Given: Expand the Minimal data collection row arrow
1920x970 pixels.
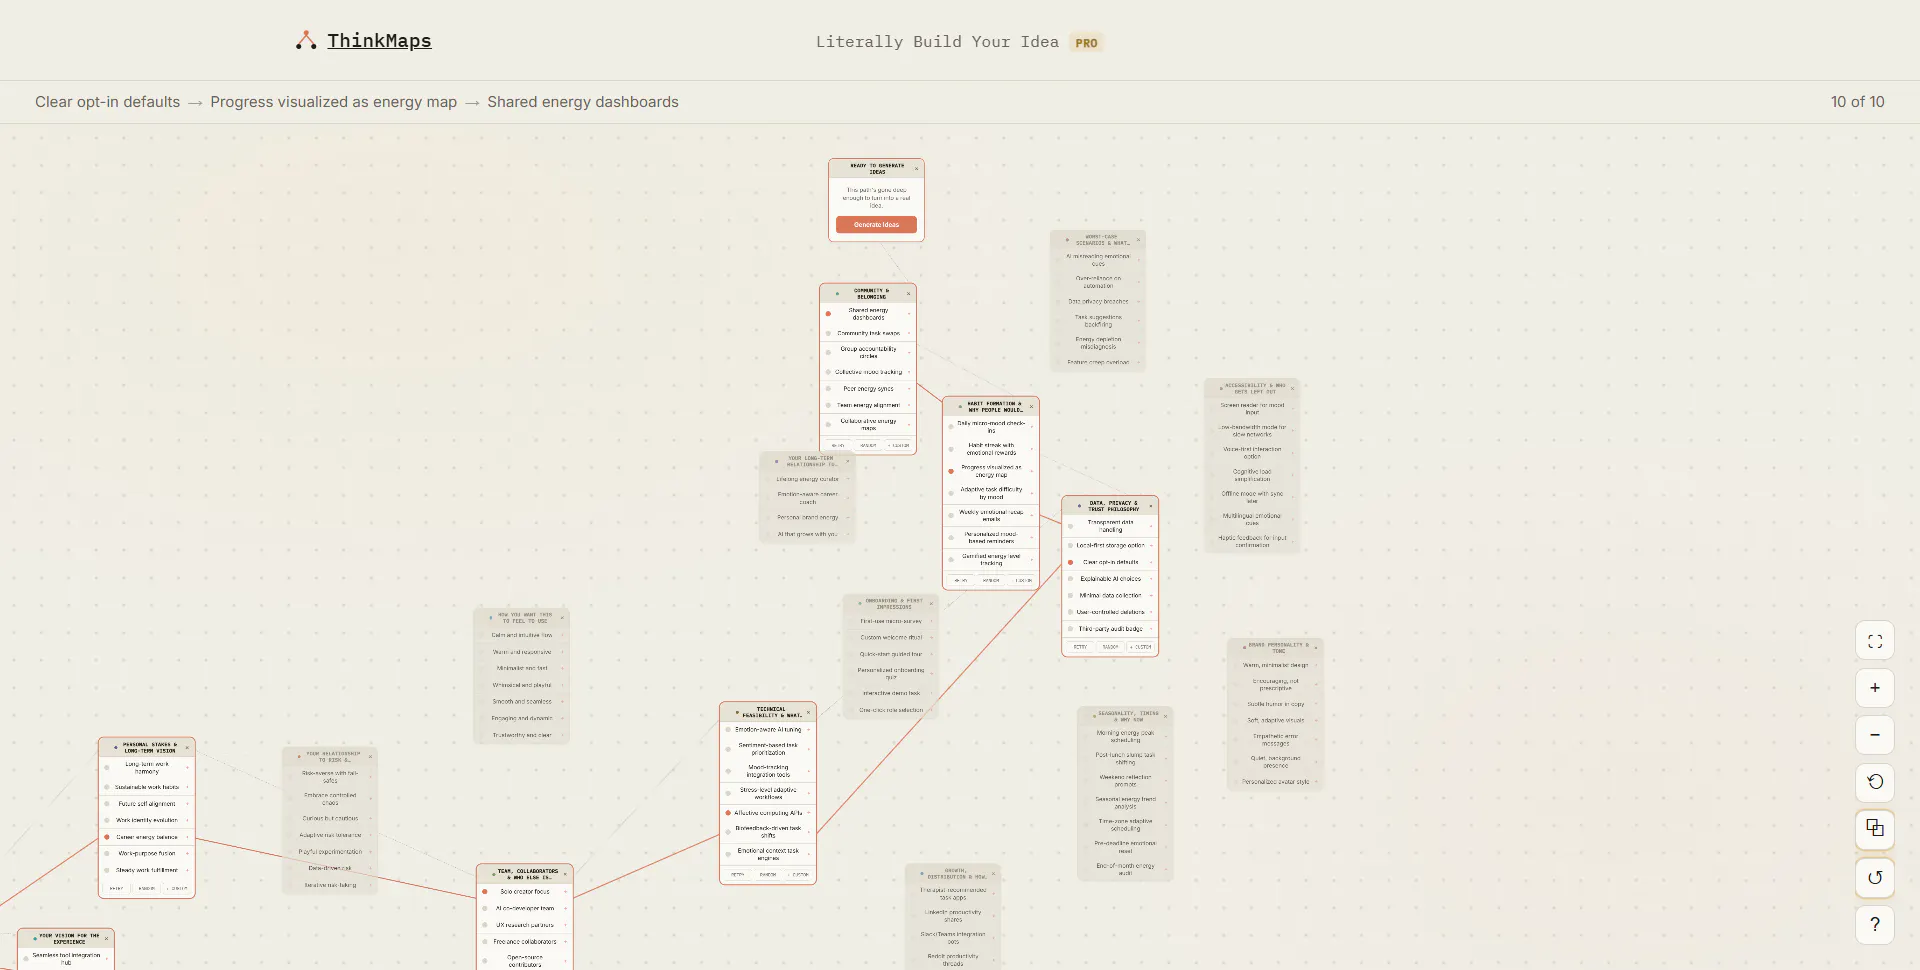Looking at the screenshot, I should tap(1151, 595).
